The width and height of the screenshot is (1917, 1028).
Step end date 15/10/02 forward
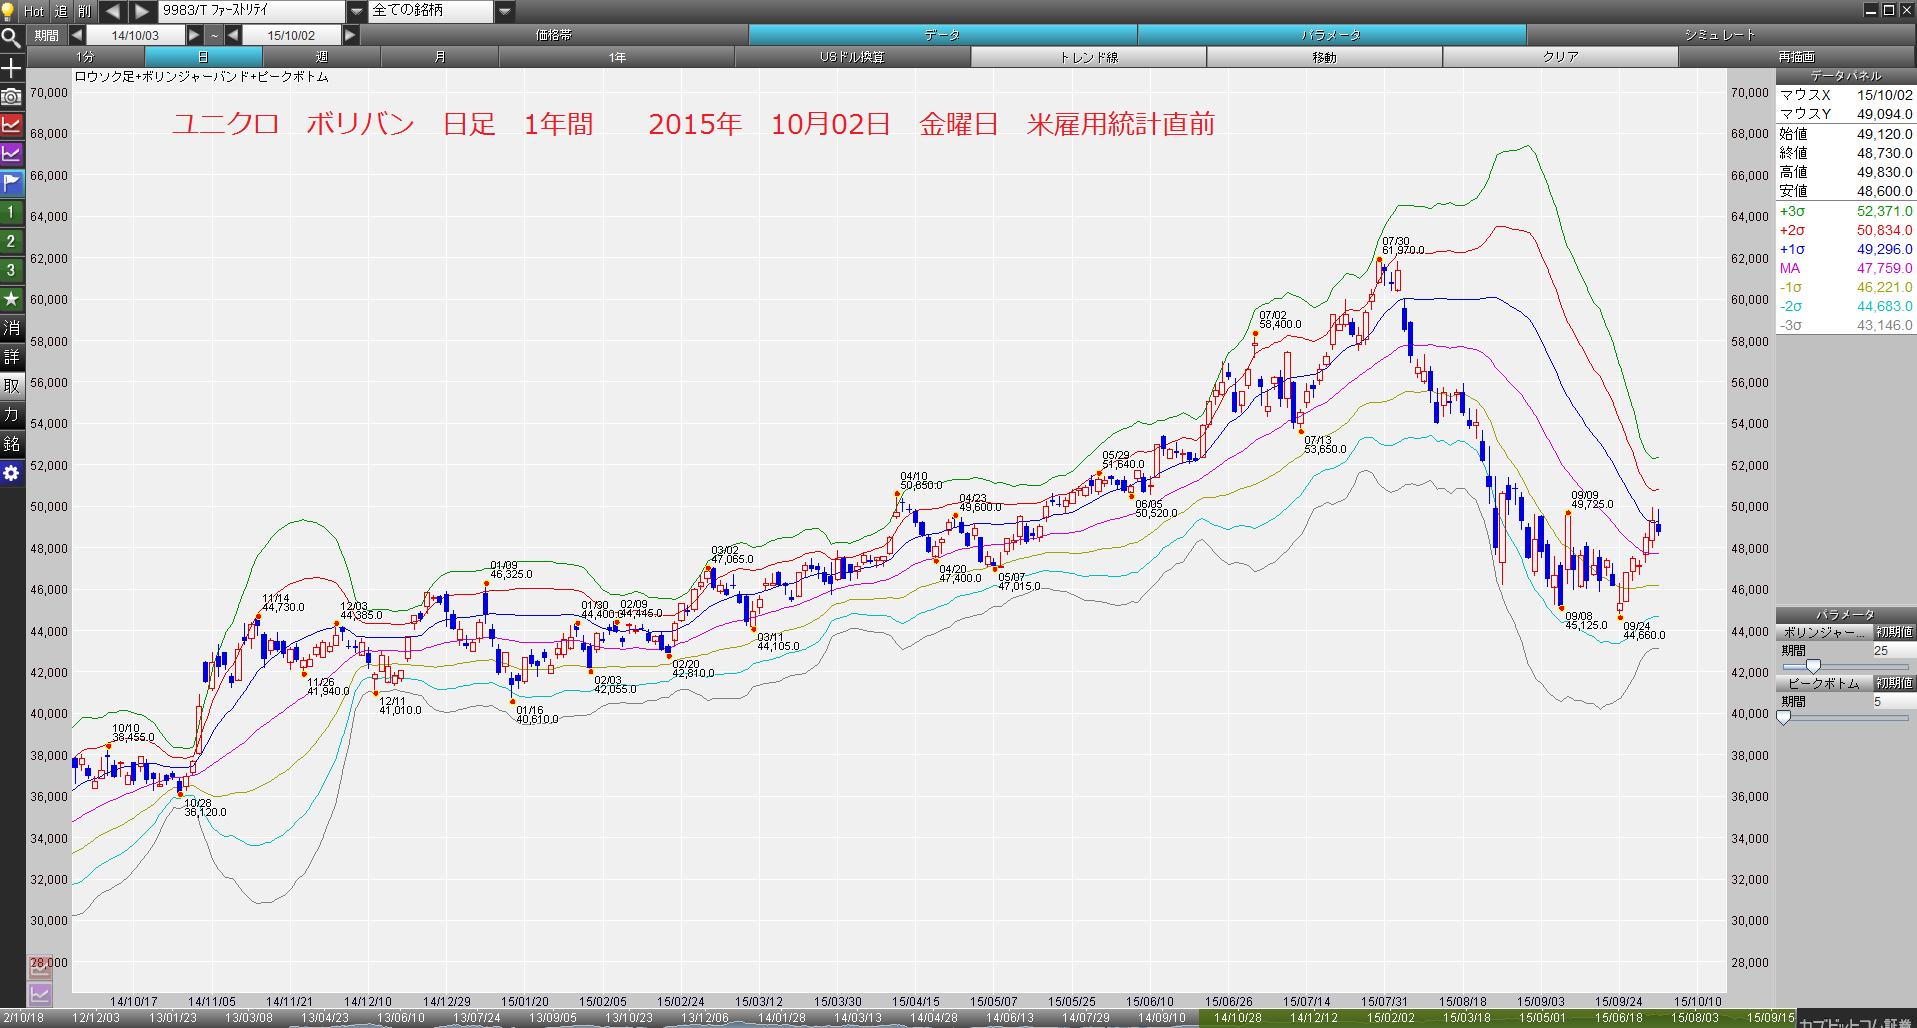[x=350, y=35]
